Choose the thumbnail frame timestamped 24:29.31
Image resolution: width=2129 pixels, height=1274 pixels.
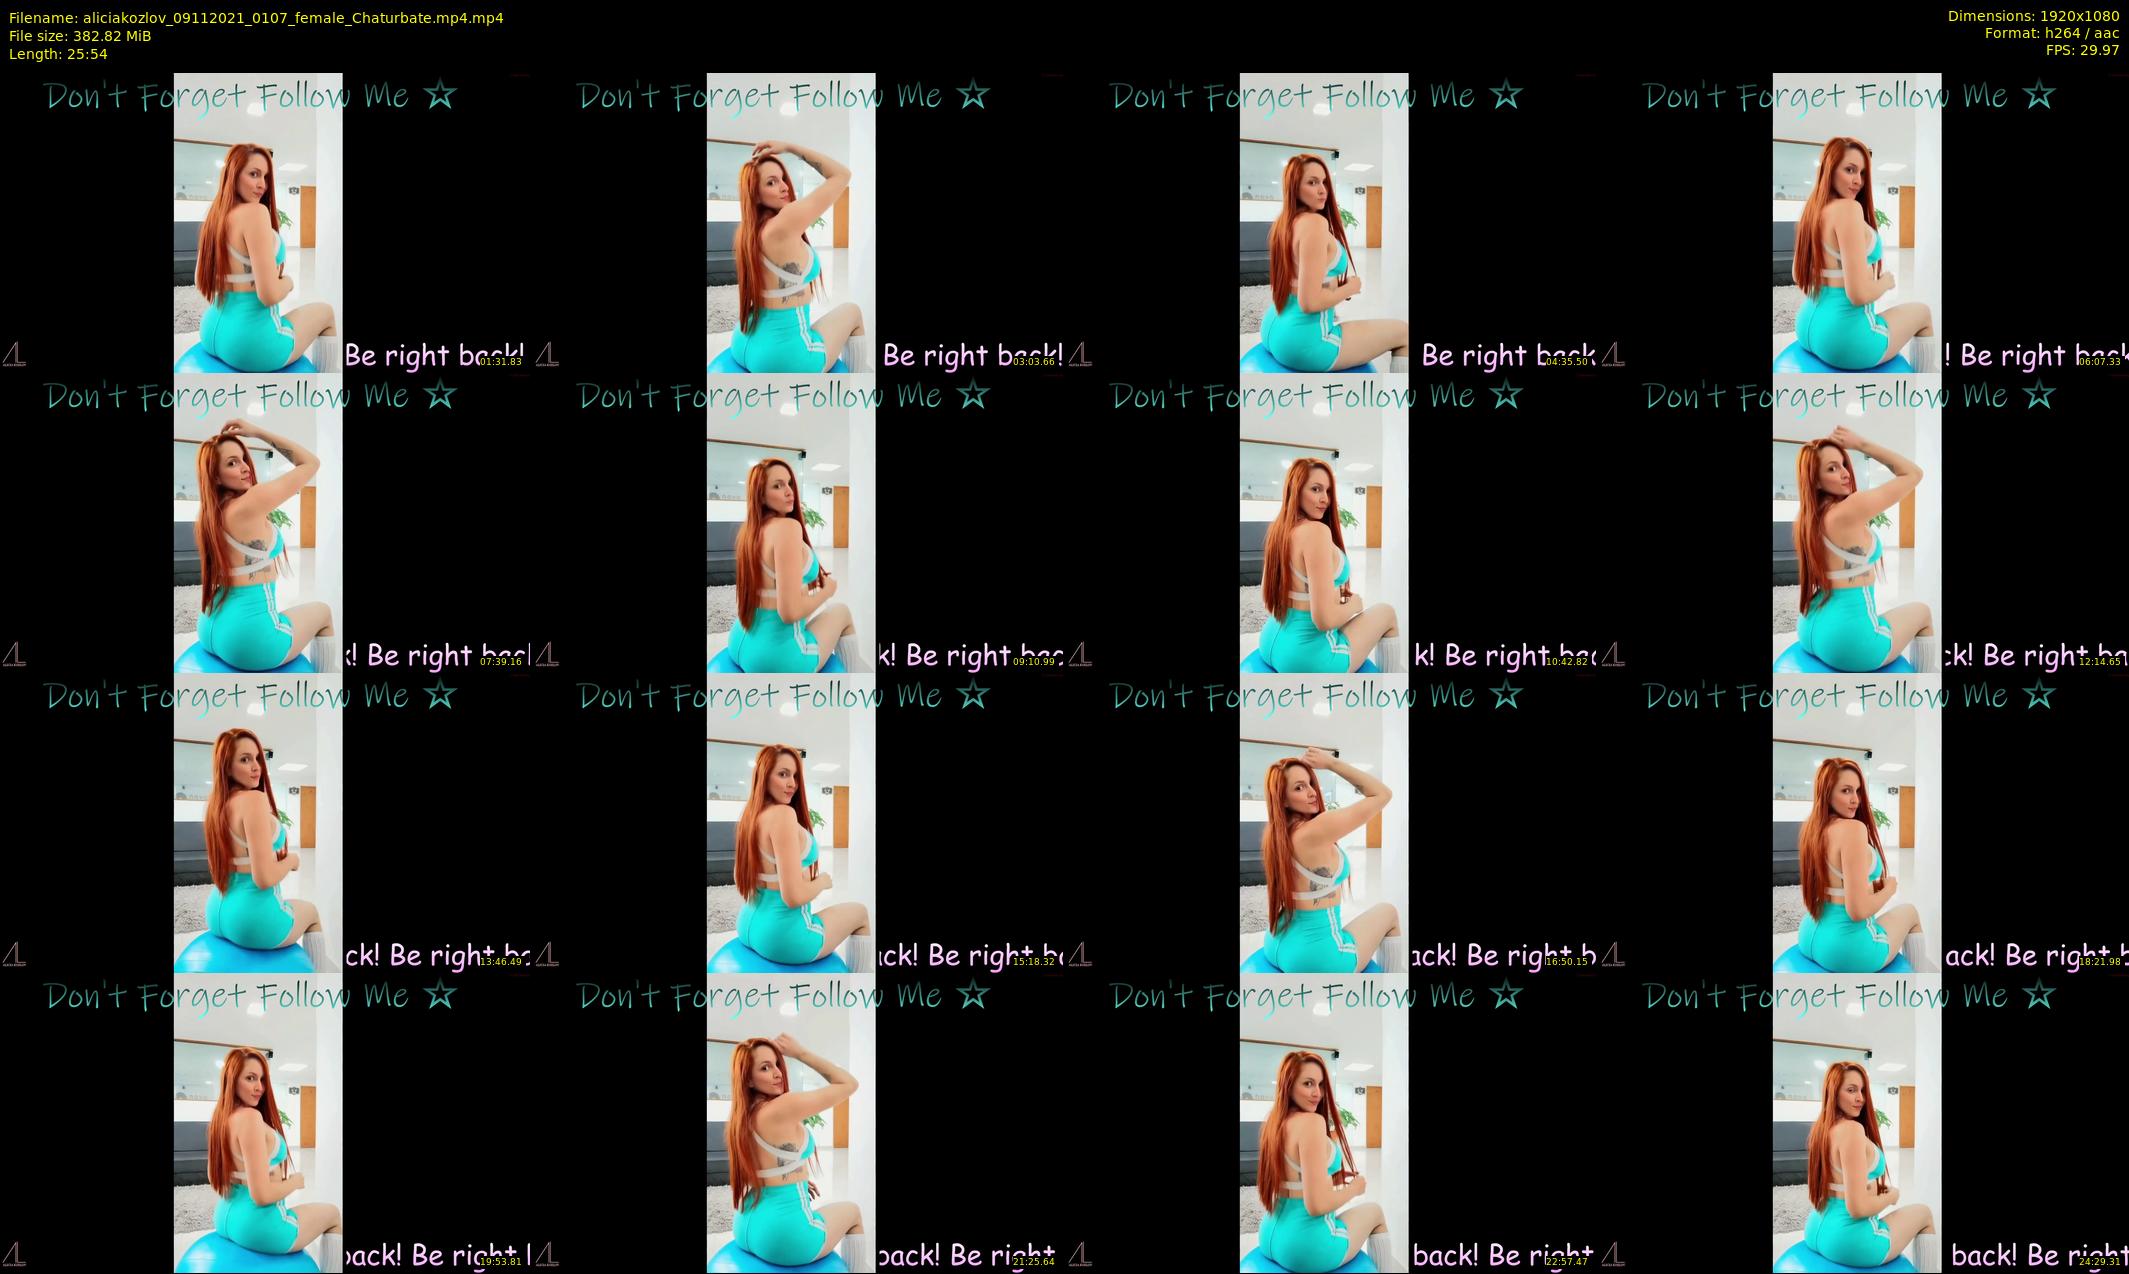coord(1863,1122)
